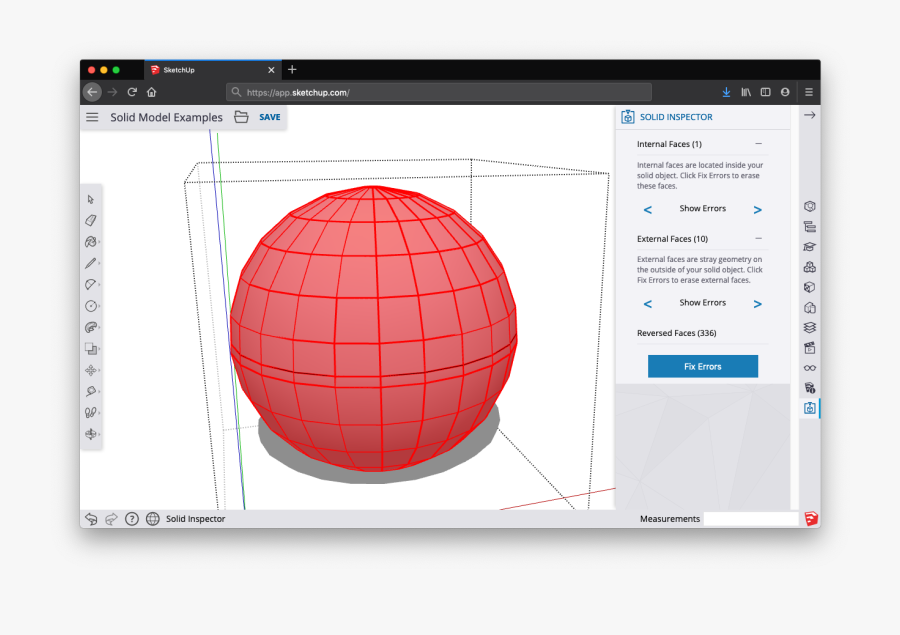Click the Fix Errors button
This screenshot has height=635, width=900.
click(702, 366)
